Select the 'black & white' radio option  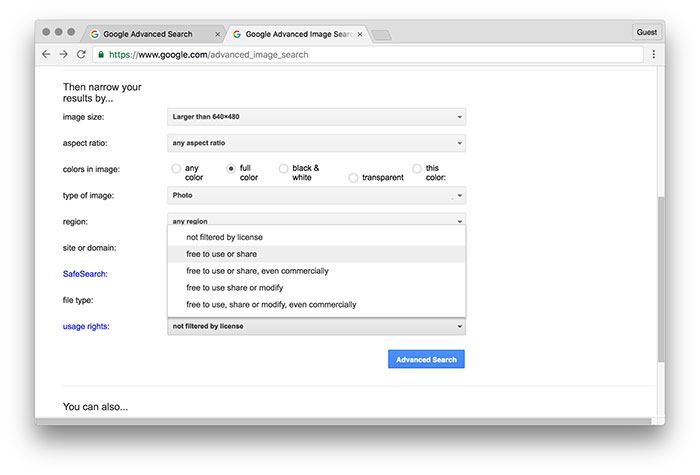[x=284, y=169]
